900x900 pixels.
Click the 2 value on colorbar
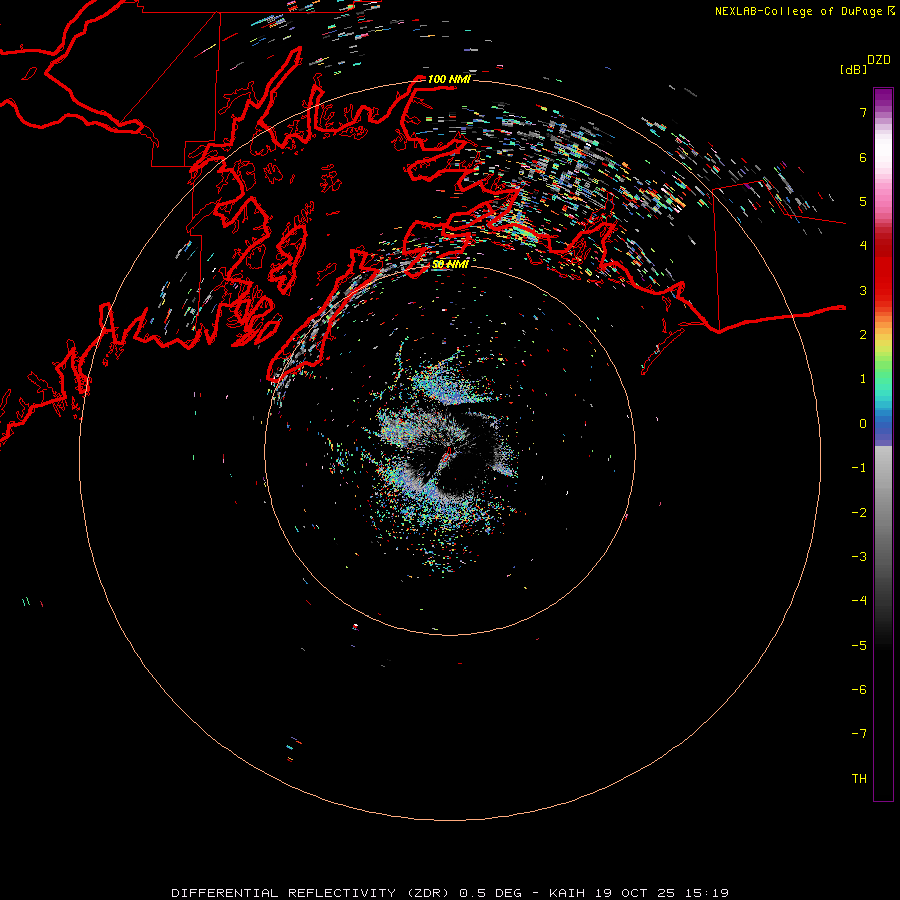[863, 335]
